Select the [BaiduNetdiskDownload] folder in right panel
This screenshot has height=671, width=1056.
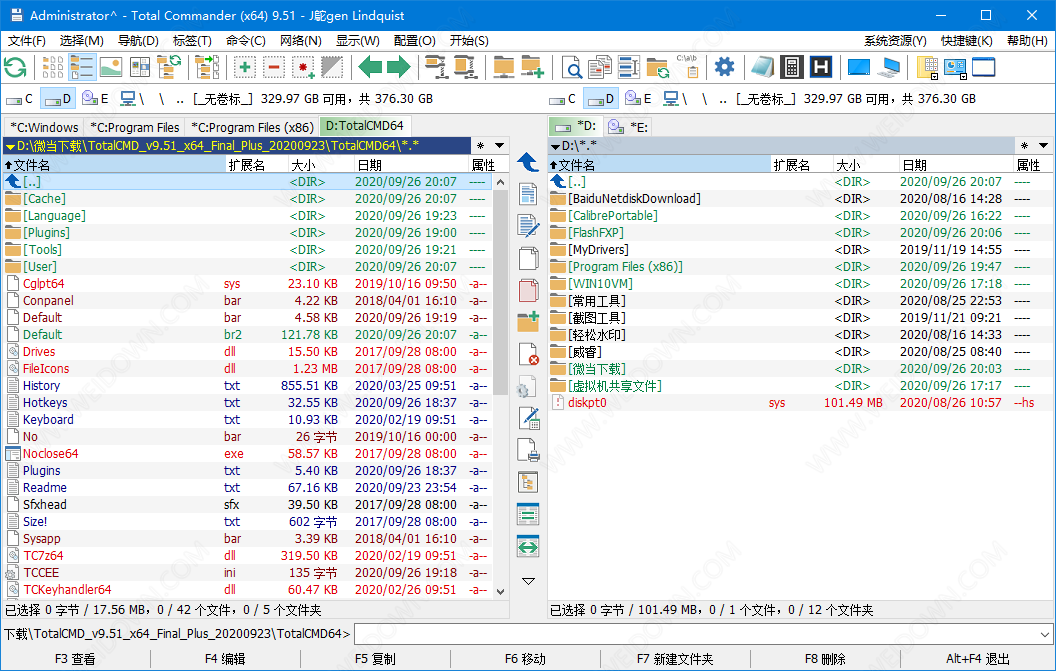point(800,199)
